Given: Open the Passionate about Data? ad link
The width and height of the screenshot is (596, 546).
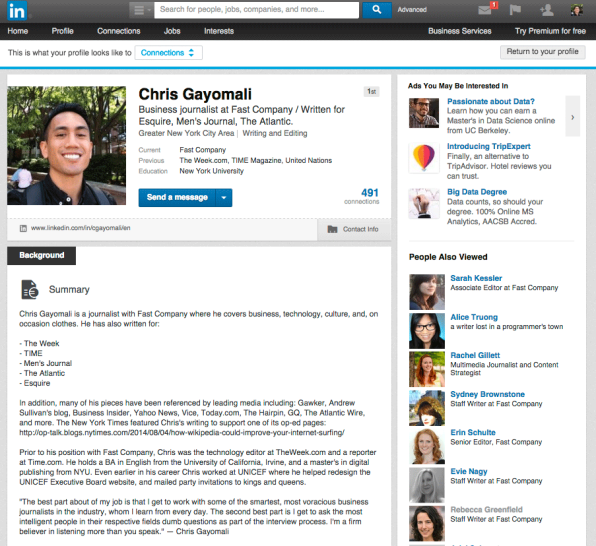Looking at the screenshot, I should [x=491, y=102].
